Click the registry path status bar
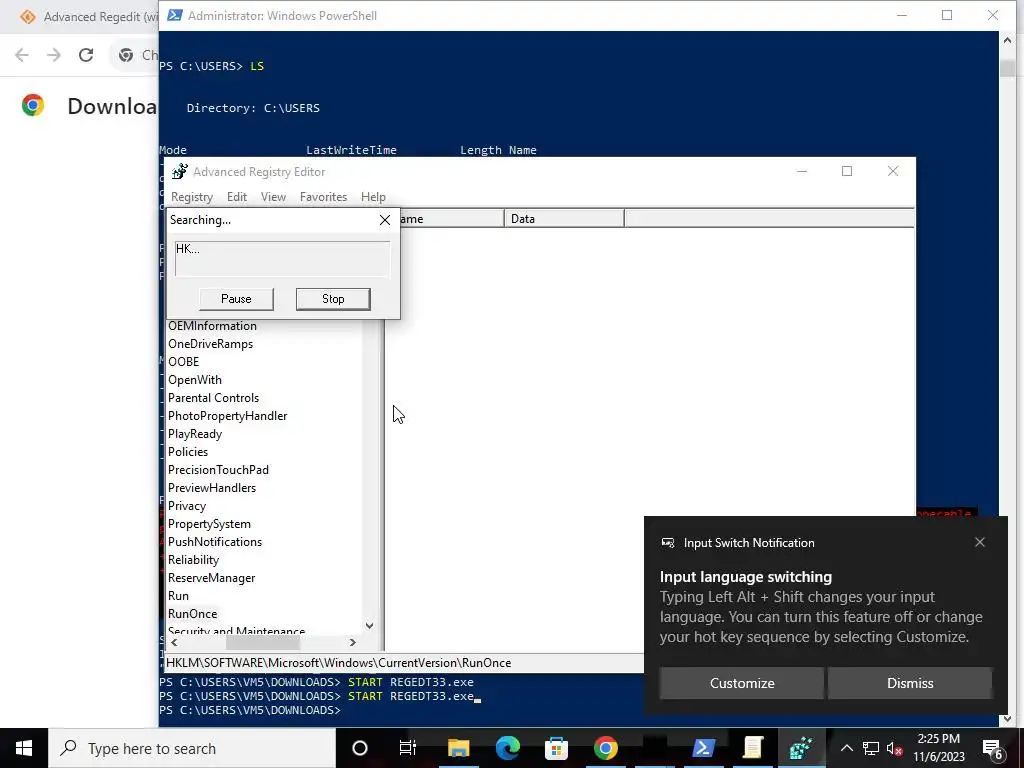1024x768 pixels. pos(404,663)
